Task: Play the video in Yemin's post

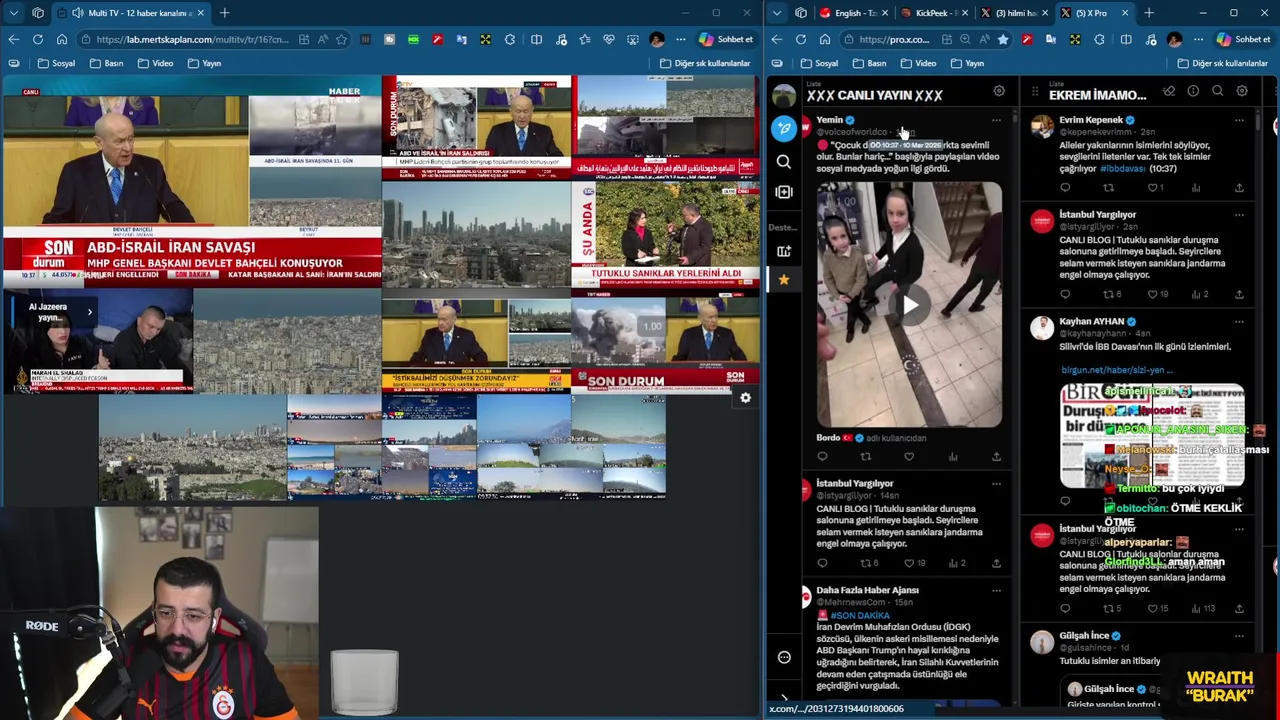Action: (x=910, y=306)
